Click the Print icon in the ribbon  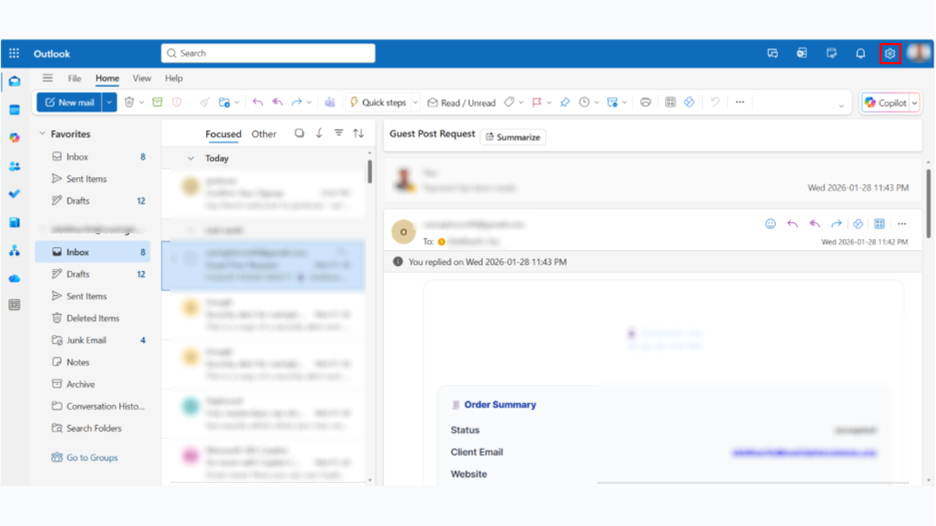point(645,102)
